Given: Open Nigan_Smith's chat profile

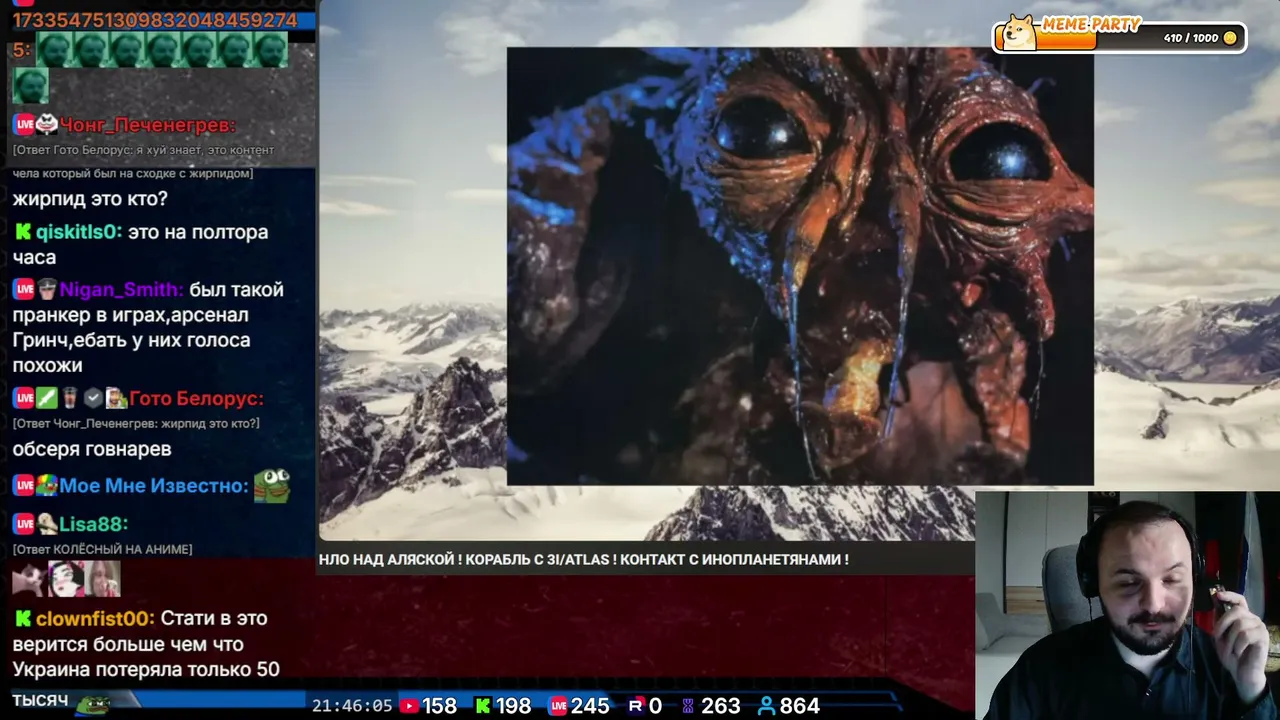Looking at the screenshot, I should (x=122, y=290).
